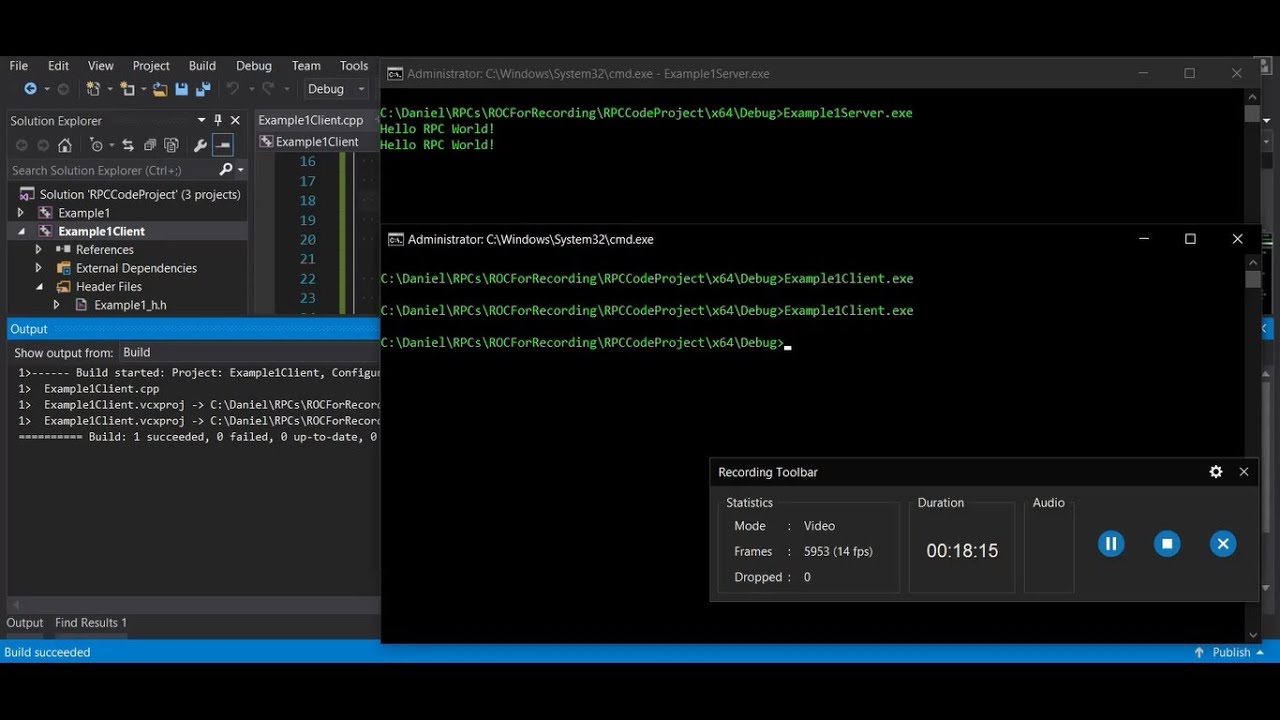This screenshot has width=1280, height=720.
Task: Open the View menu
Action: 101,65
